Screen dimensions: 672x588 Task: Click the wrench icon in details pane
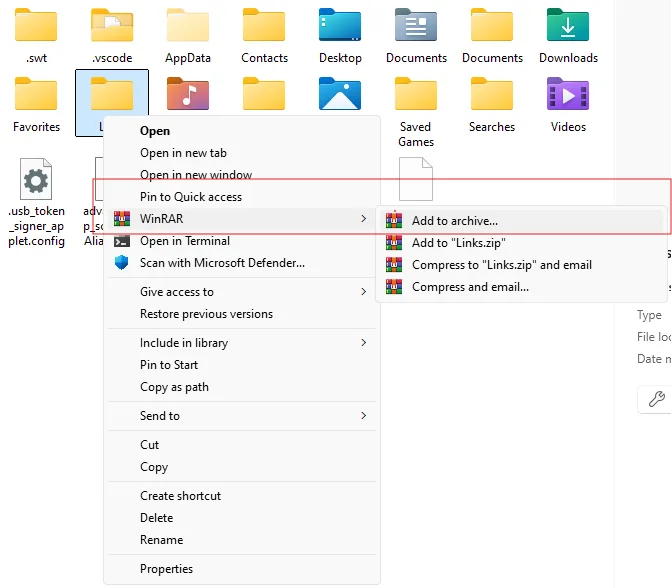pyautogui.click(x=656, y=399)
